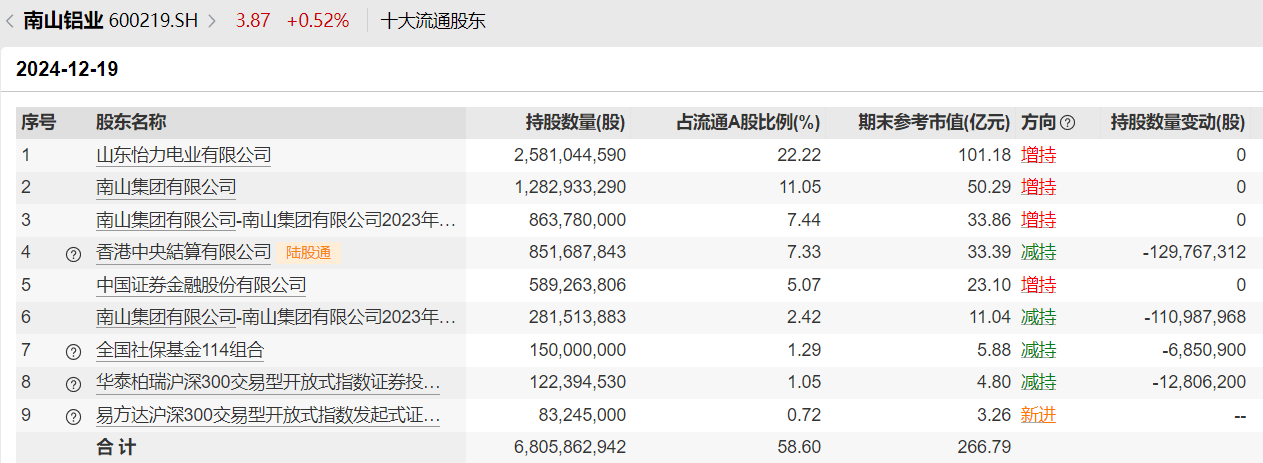Click holding amount 2,581,044,590
Viewport: 1263px width, 463px height.
[x=570, y=155]
